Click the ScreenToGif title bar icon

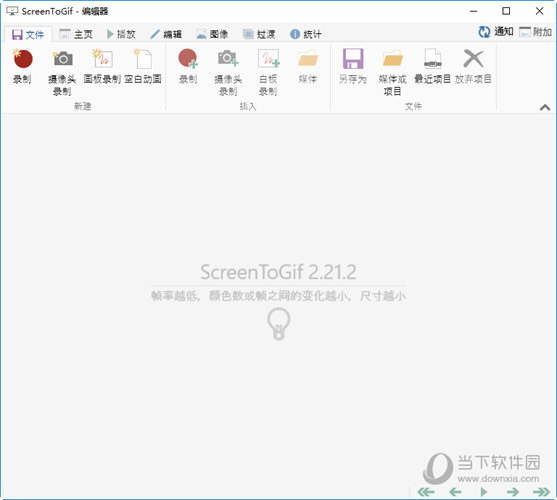click(12, 11)
